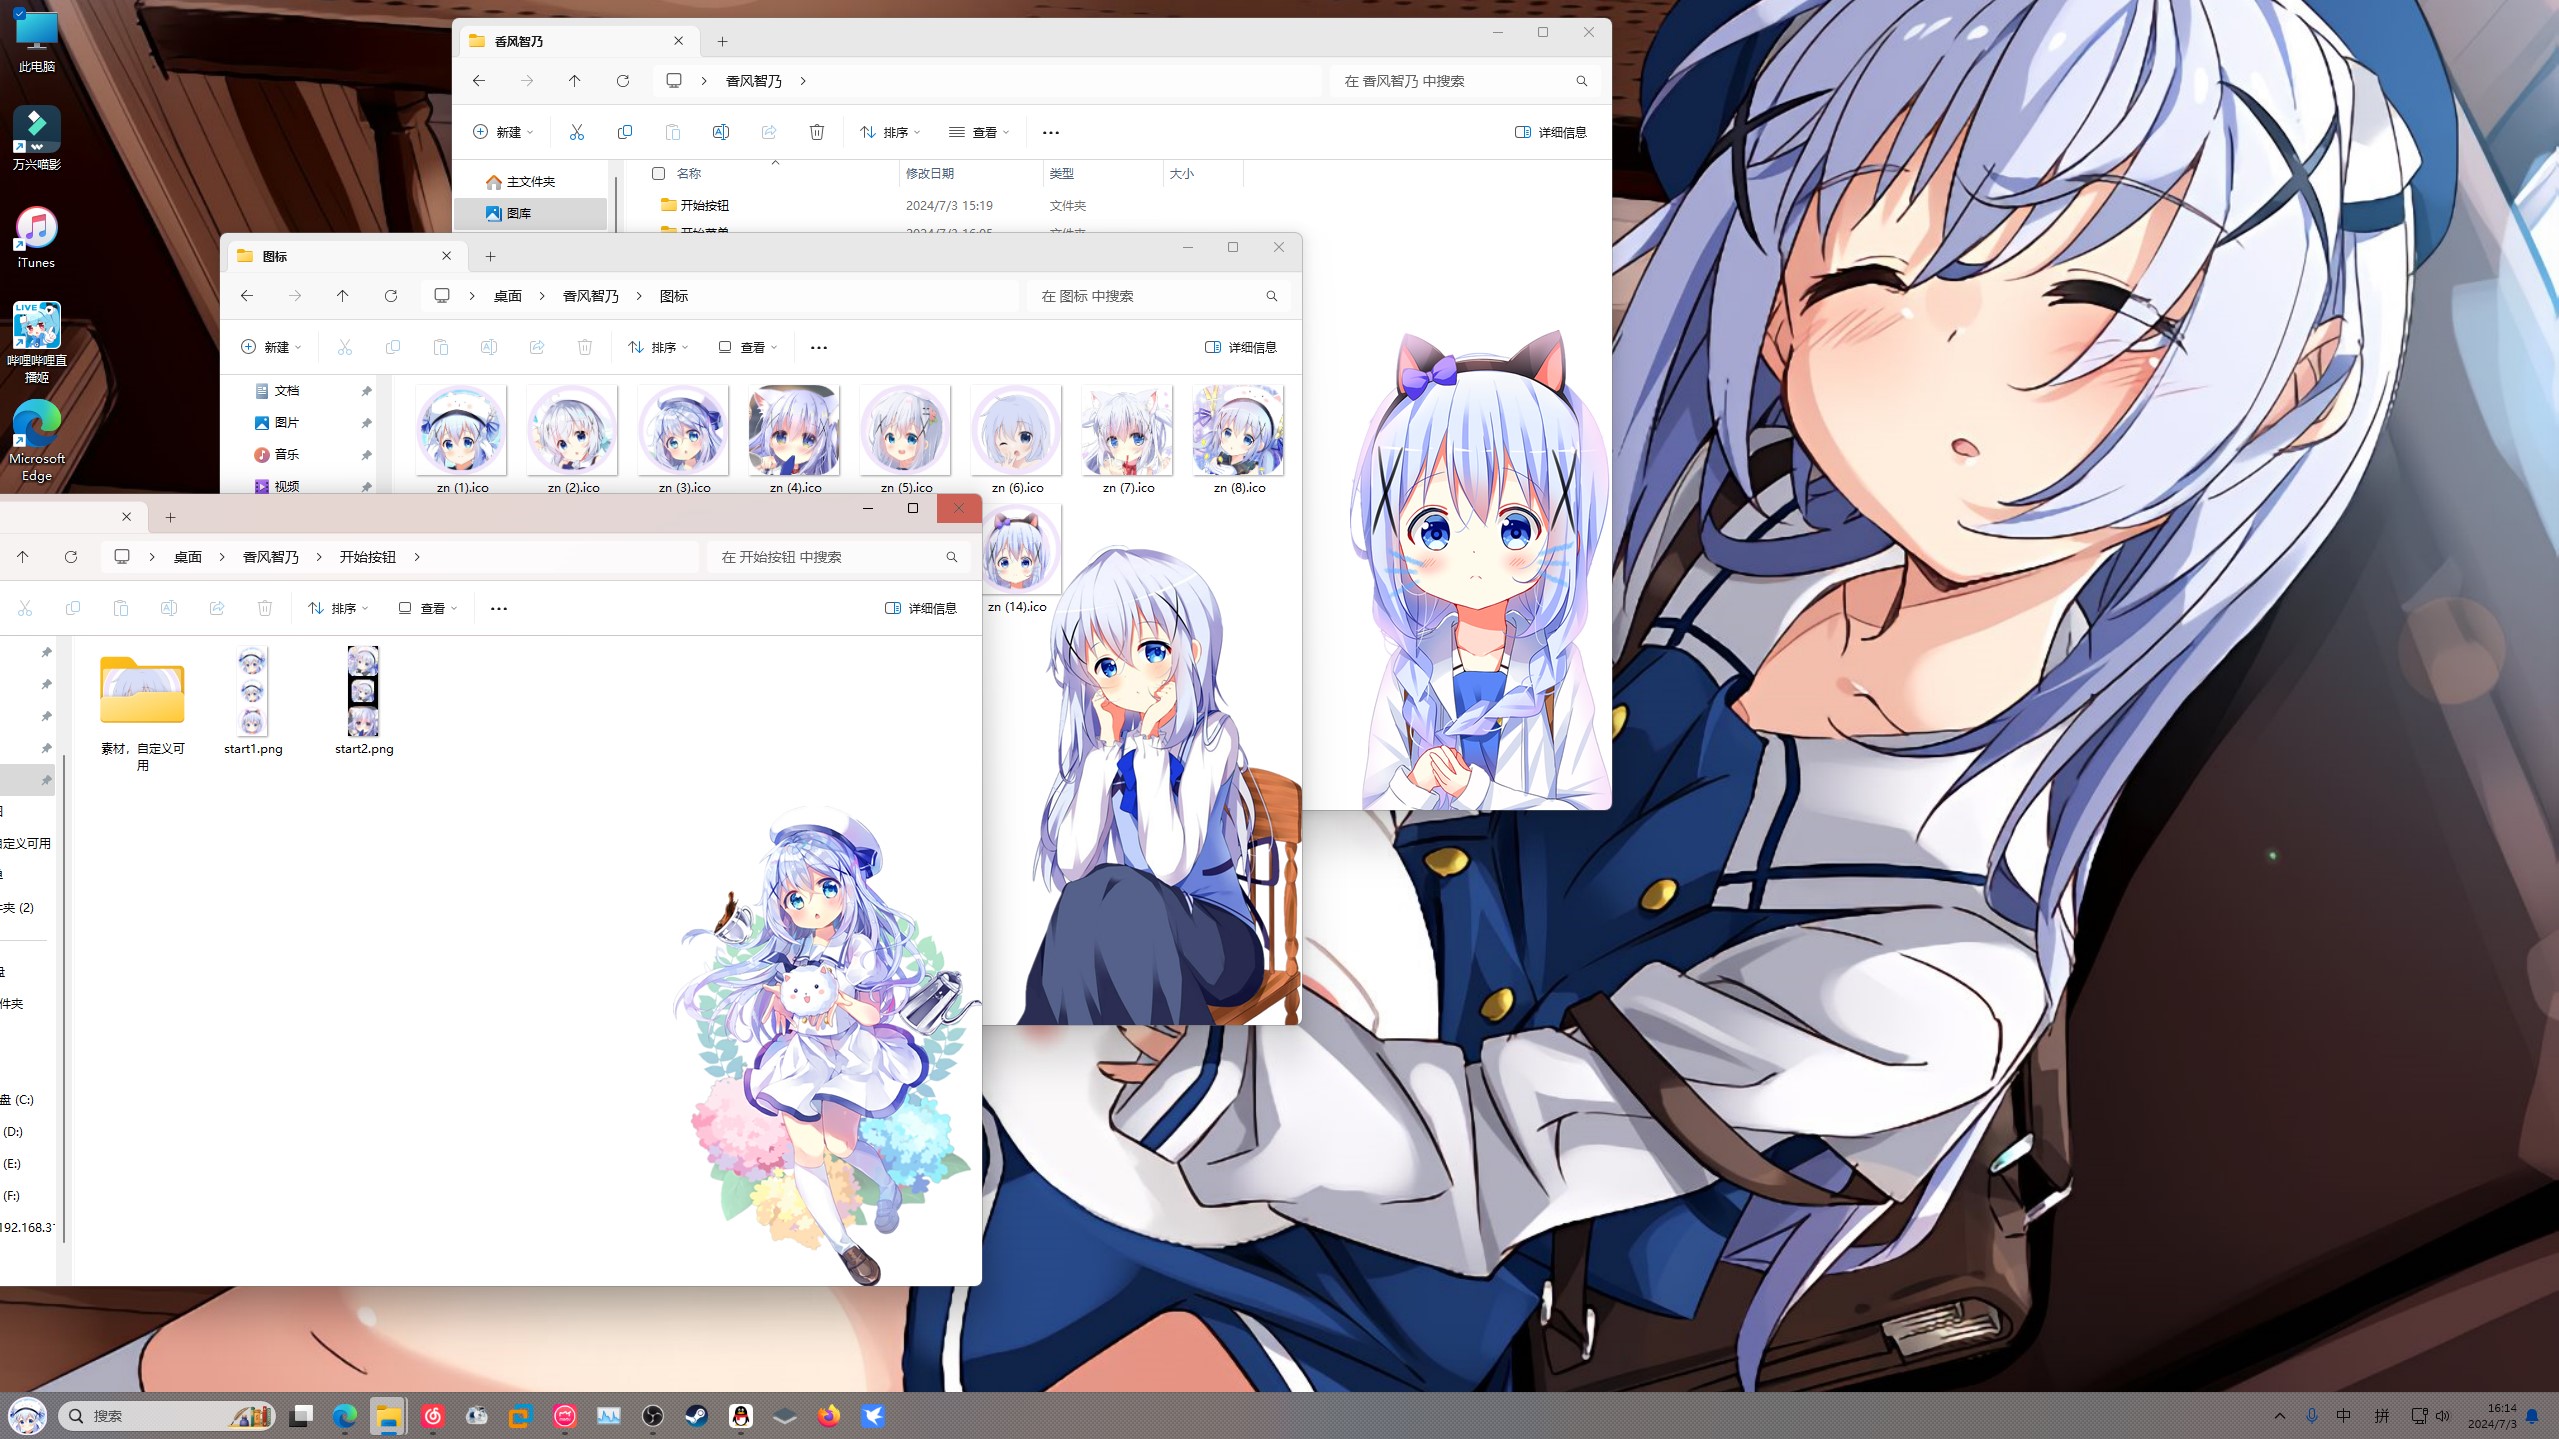The height and width of the screenshot is (1439, 2559).
Task: Click the rename icon in 香风智乃 toolbar
Action: [x=720, y=132]
